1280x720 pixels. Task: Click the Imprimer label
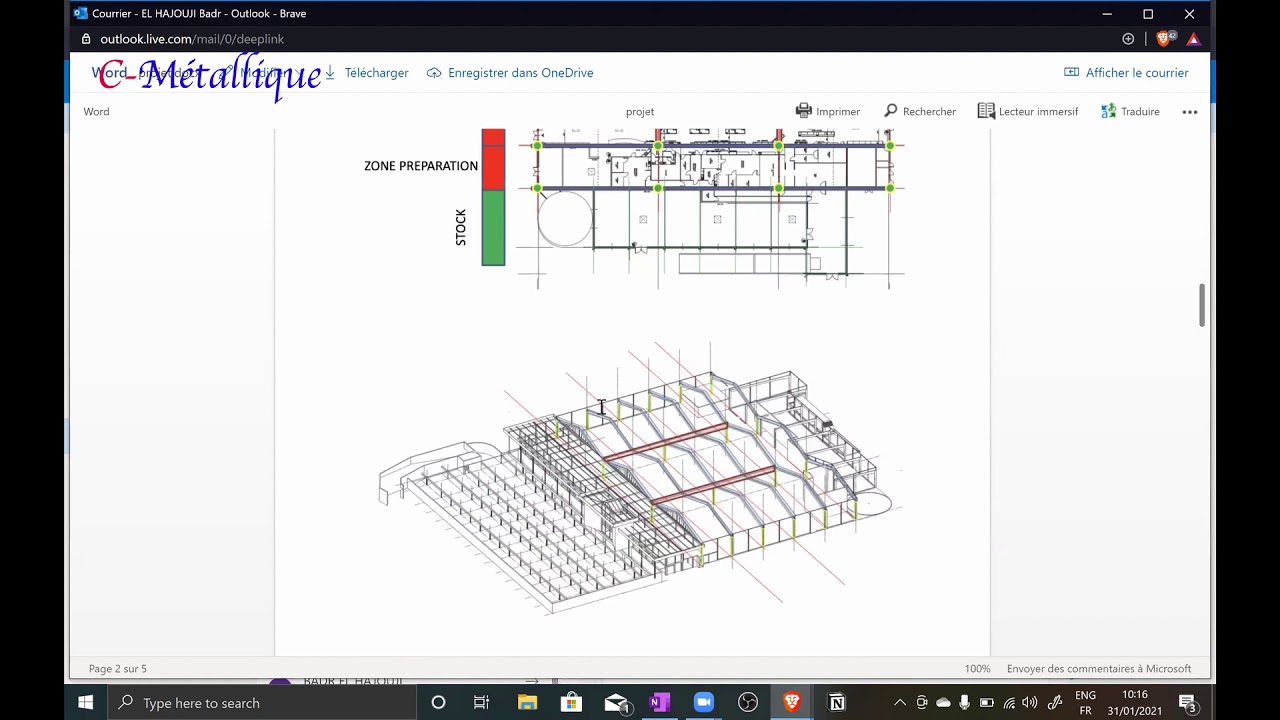838,112
